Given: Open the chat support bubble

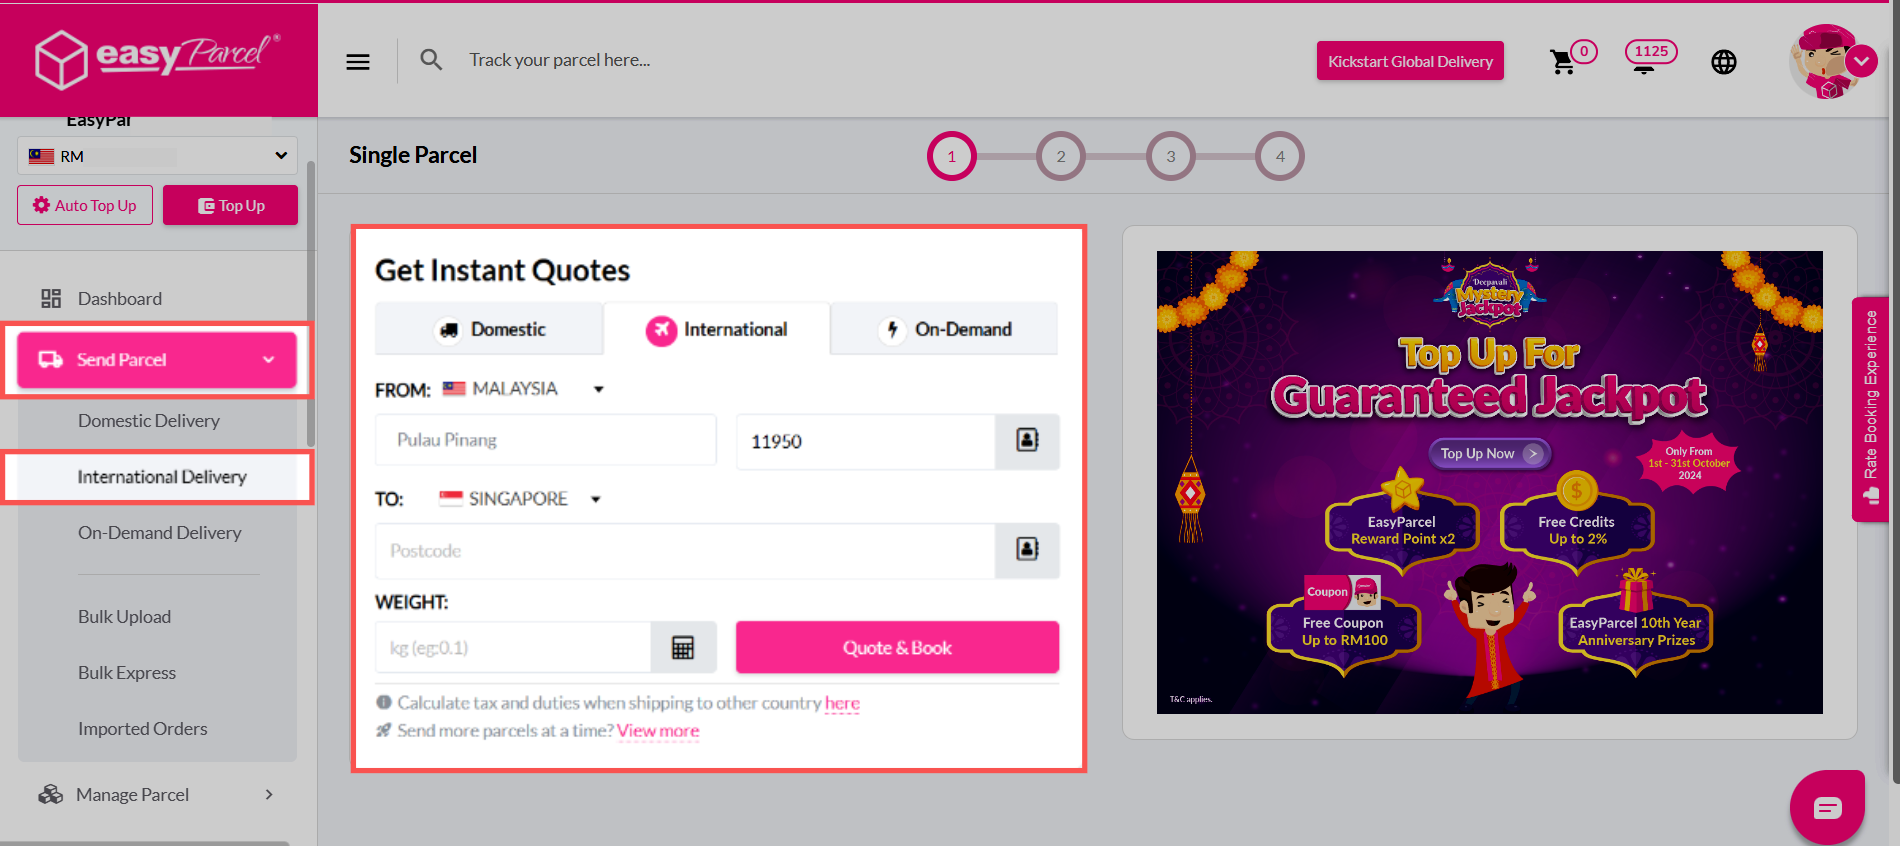Looking at the screenshot, I should [x=1827, y=807].
